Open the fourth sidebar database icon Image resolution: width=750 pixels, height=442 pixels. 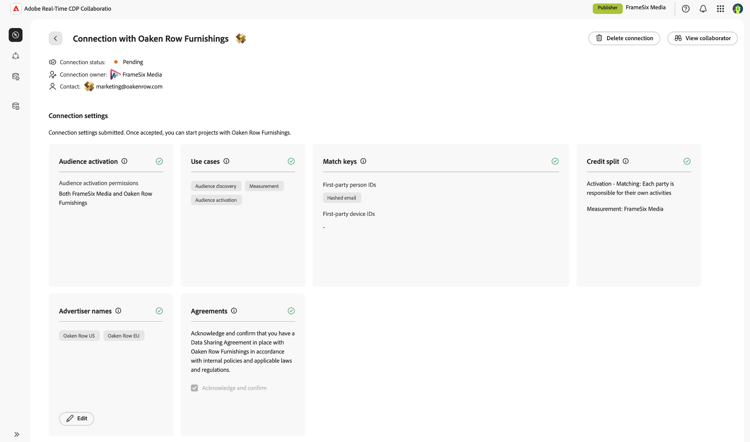click(x=15, y=106)
